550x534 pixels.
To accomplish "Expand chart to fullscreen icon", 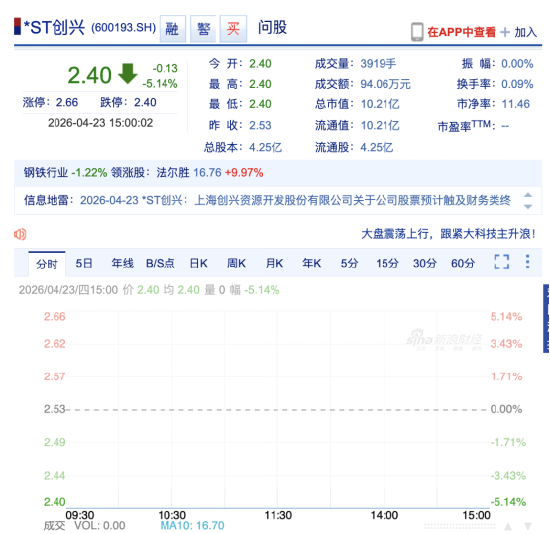I will click(502, 262).
